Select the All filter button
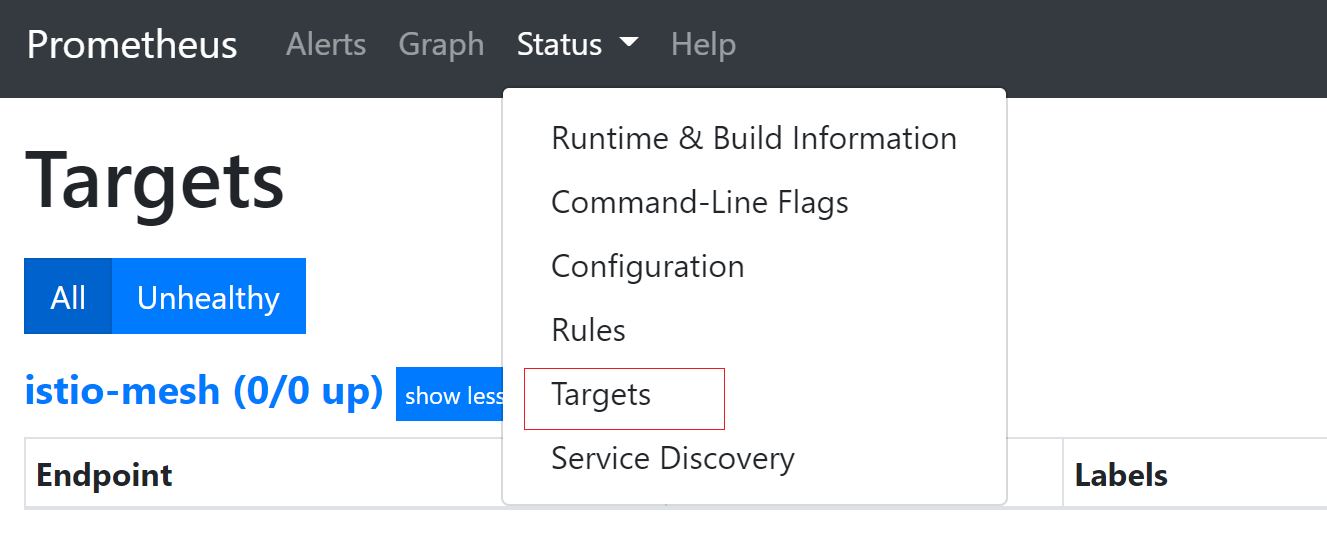The height and width of the screenshot is (534, 1327). click(x=68, y=297)
